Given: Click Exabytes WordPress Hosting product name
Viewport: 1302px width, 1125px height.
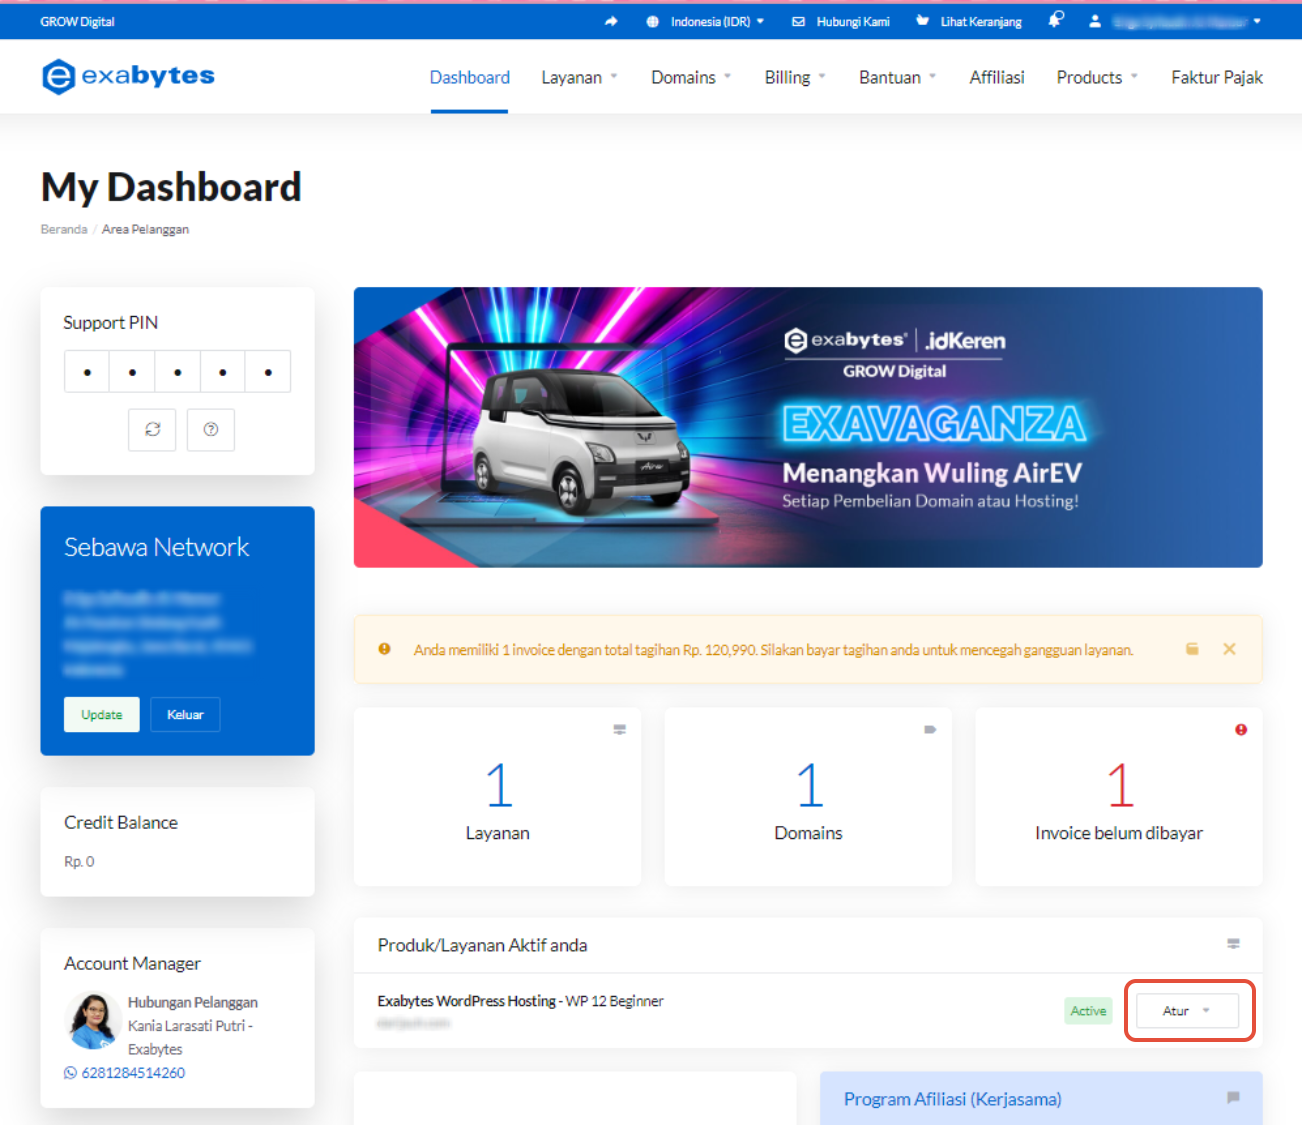Looking at the screenshot, I should [520, 1001].
